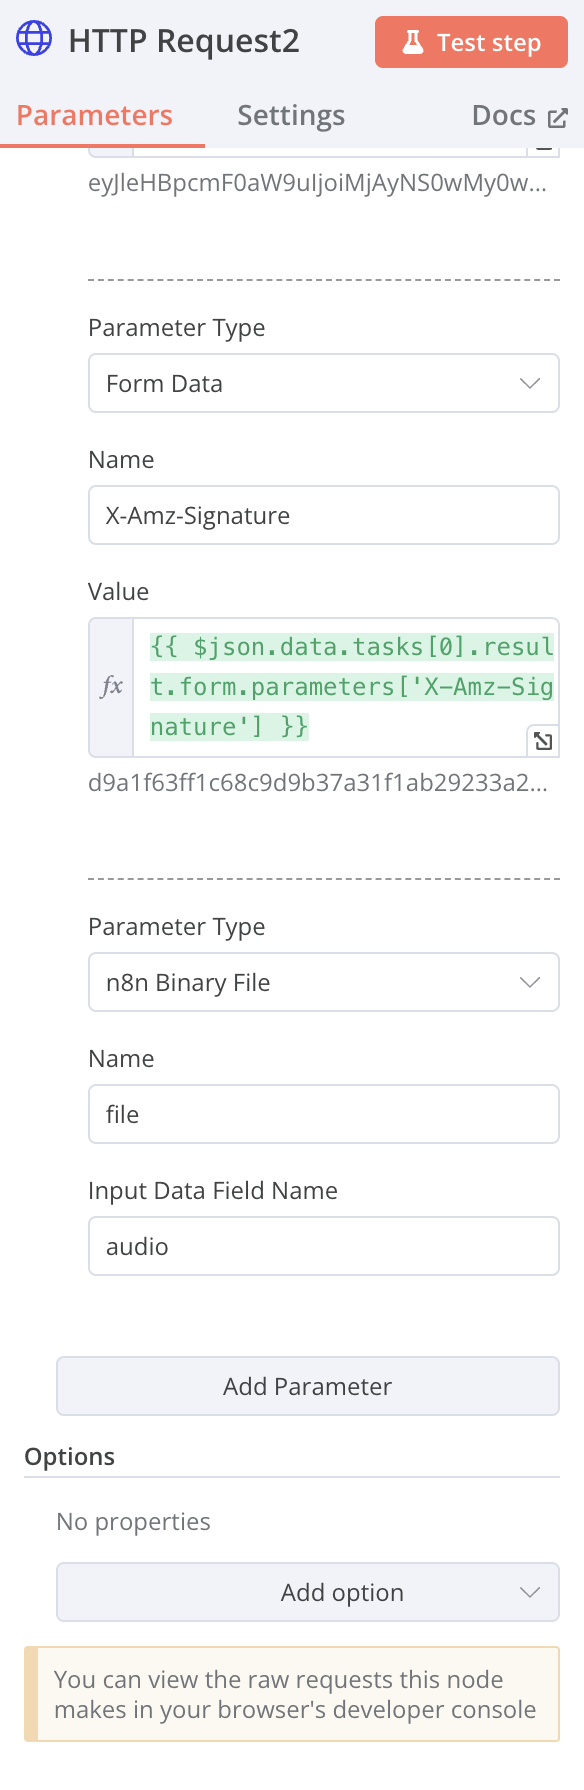
Task: Click the file name input field
Action: (324, 1114)
